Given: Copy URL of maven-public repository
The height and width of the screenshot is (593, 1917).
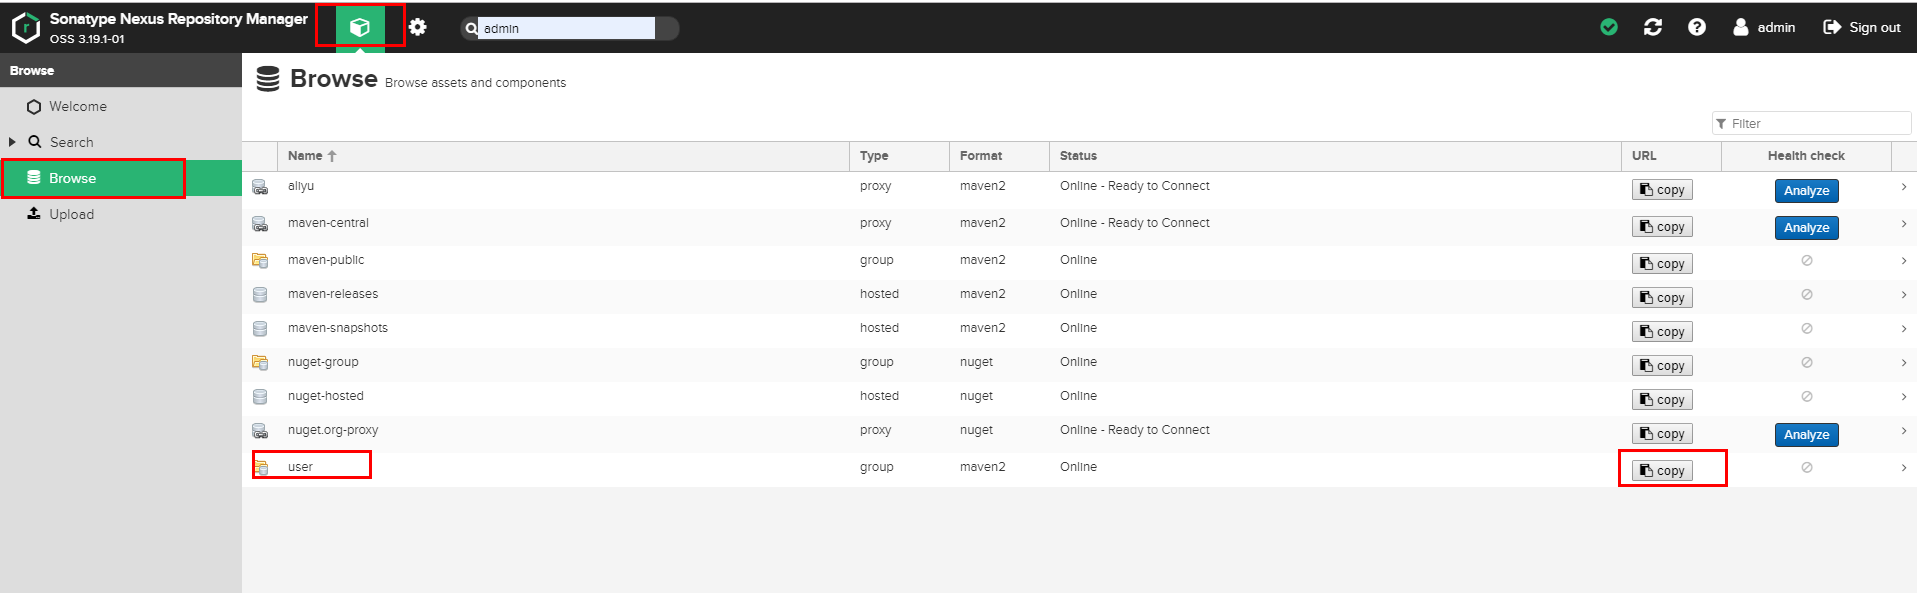Looking at the screenshot, I should [1662, 264].
